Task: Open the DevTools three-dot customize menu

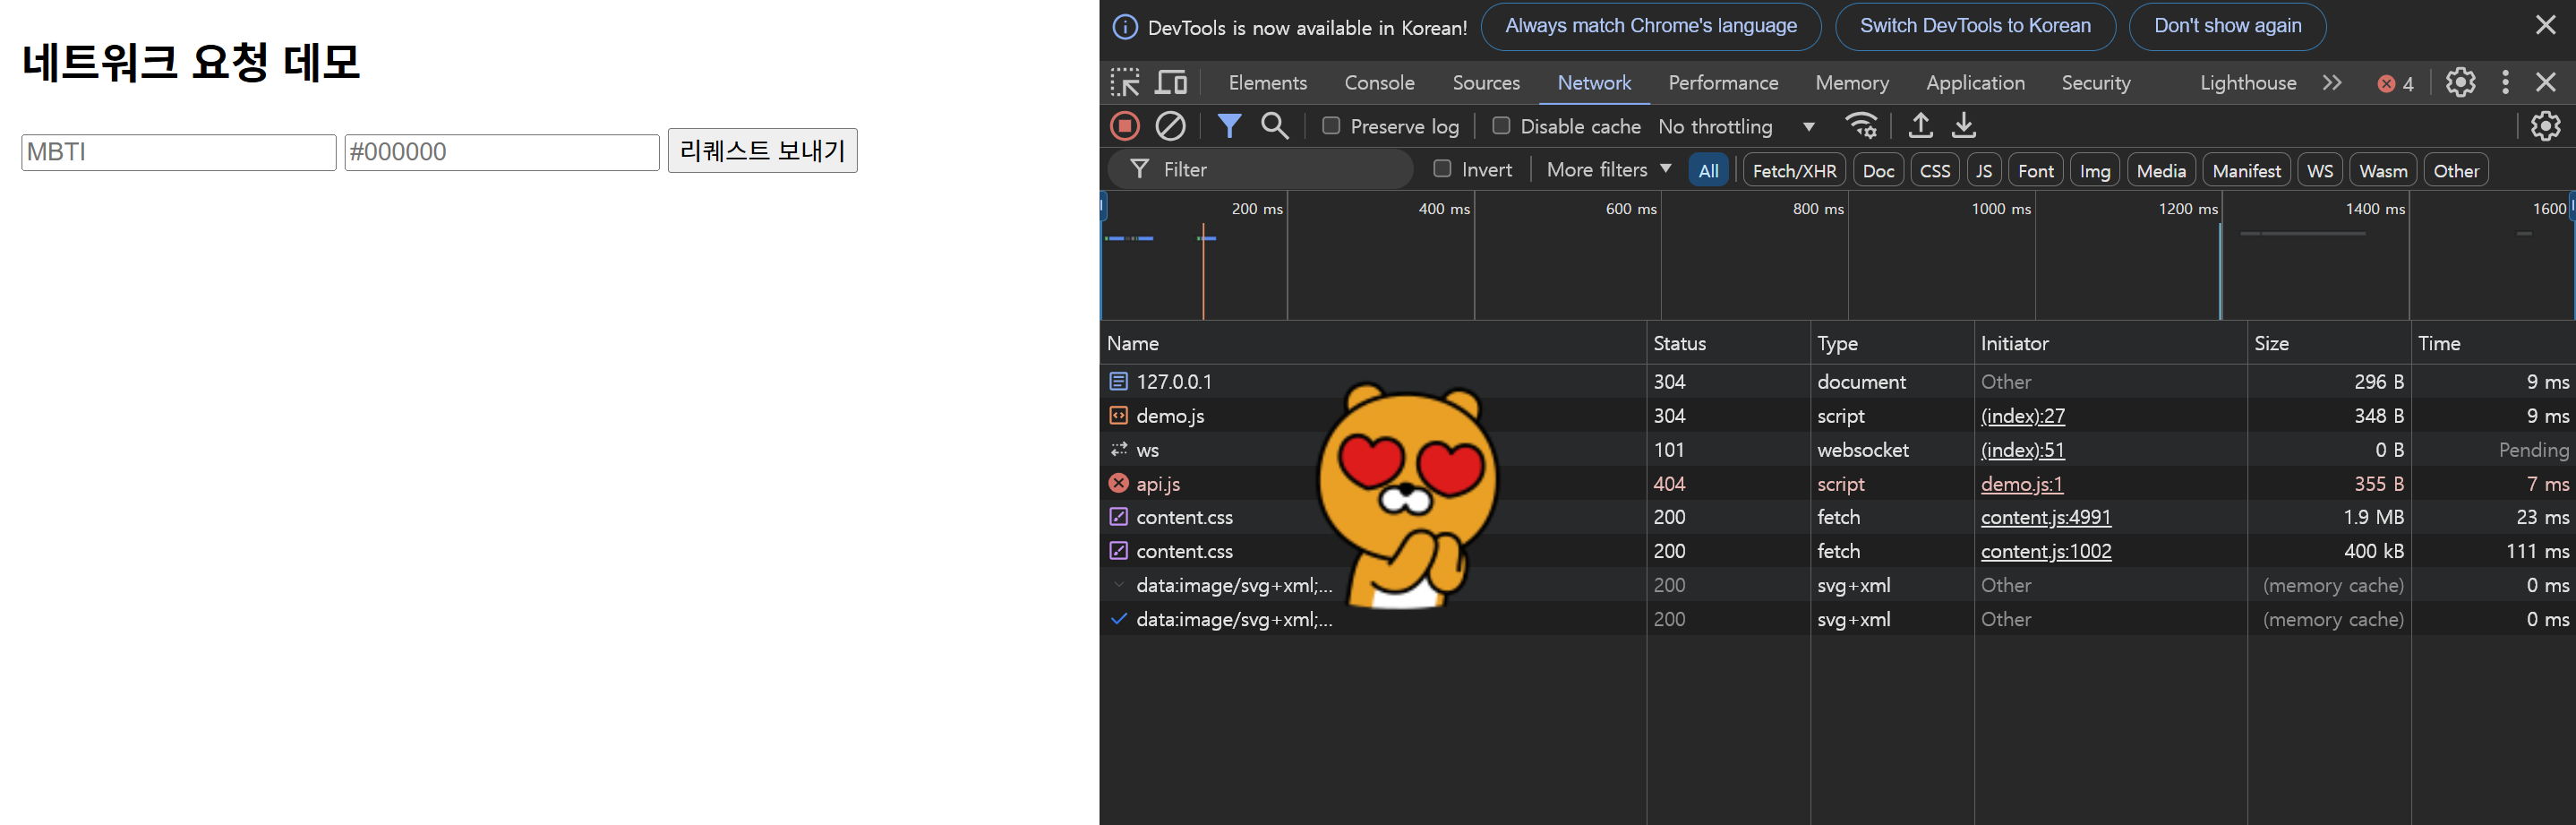Action: [2505, 82]
